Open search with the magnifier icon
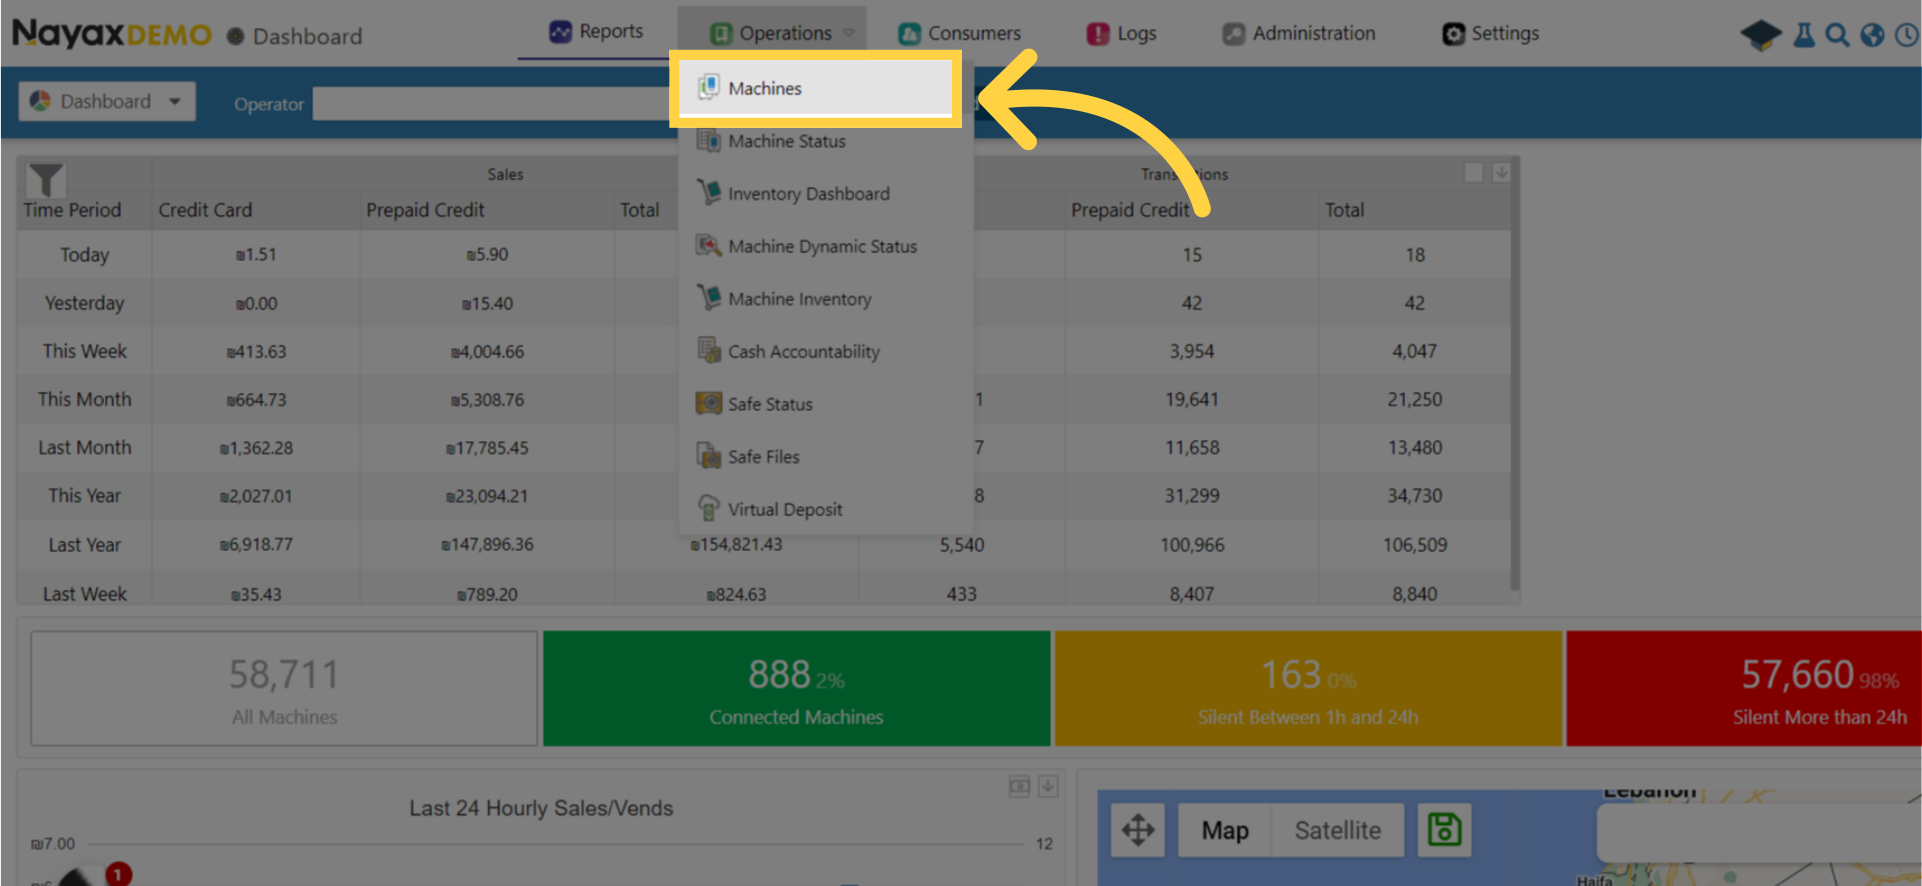 [x=1837, y=35]
